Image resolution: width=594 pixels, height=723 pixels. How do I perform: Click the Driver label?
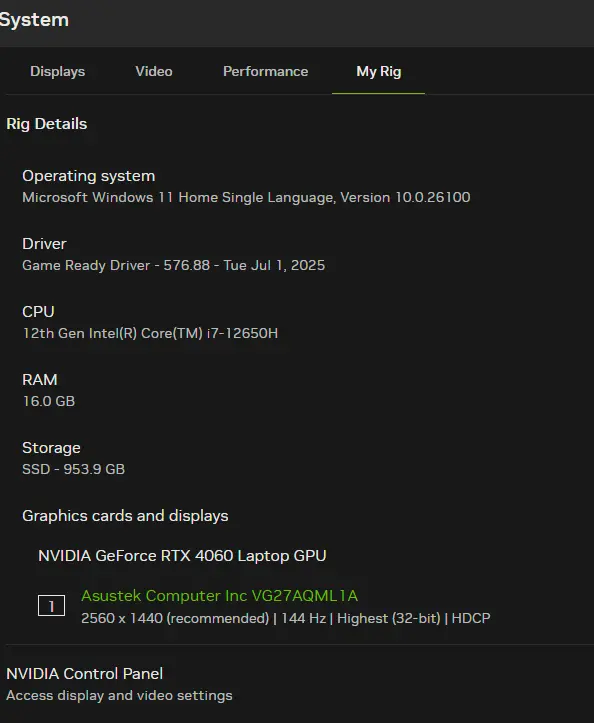(x=44, y=243)
